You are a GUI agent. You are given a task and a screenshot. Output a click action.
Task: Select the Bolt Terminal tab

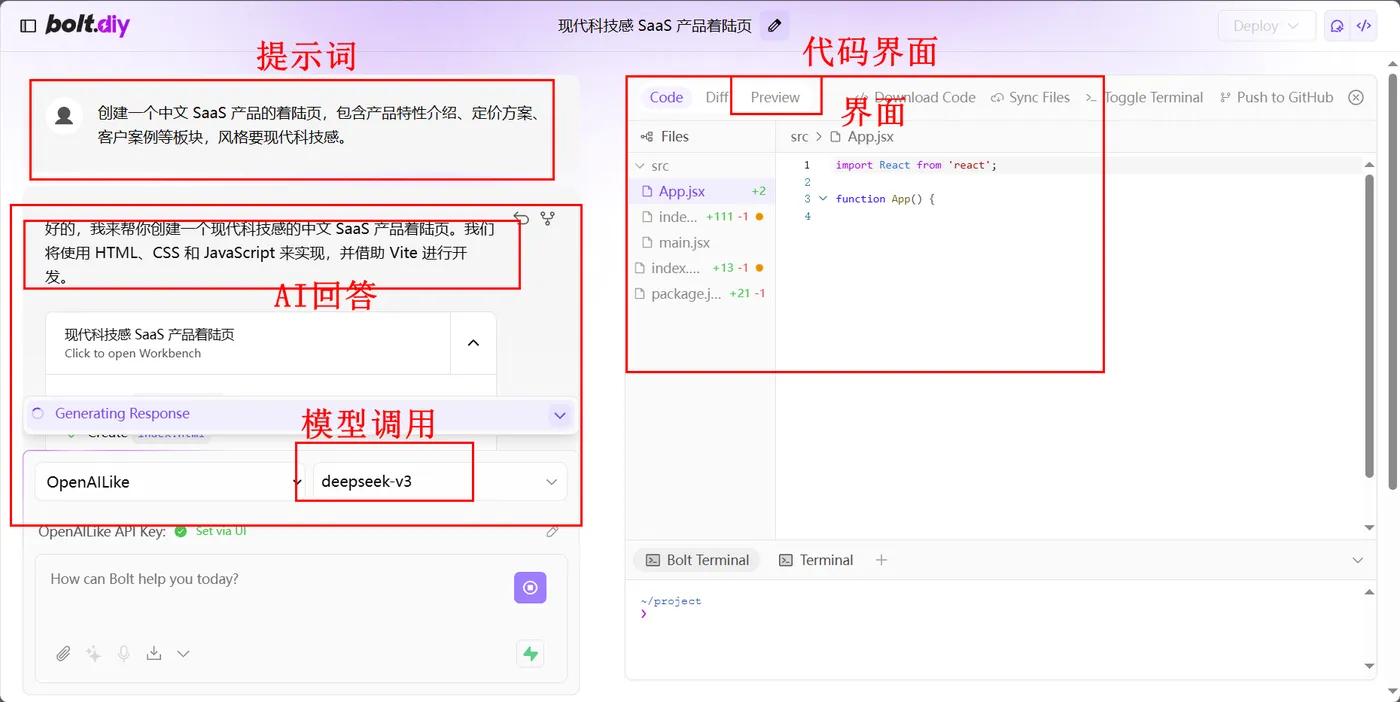pos(697,560)
